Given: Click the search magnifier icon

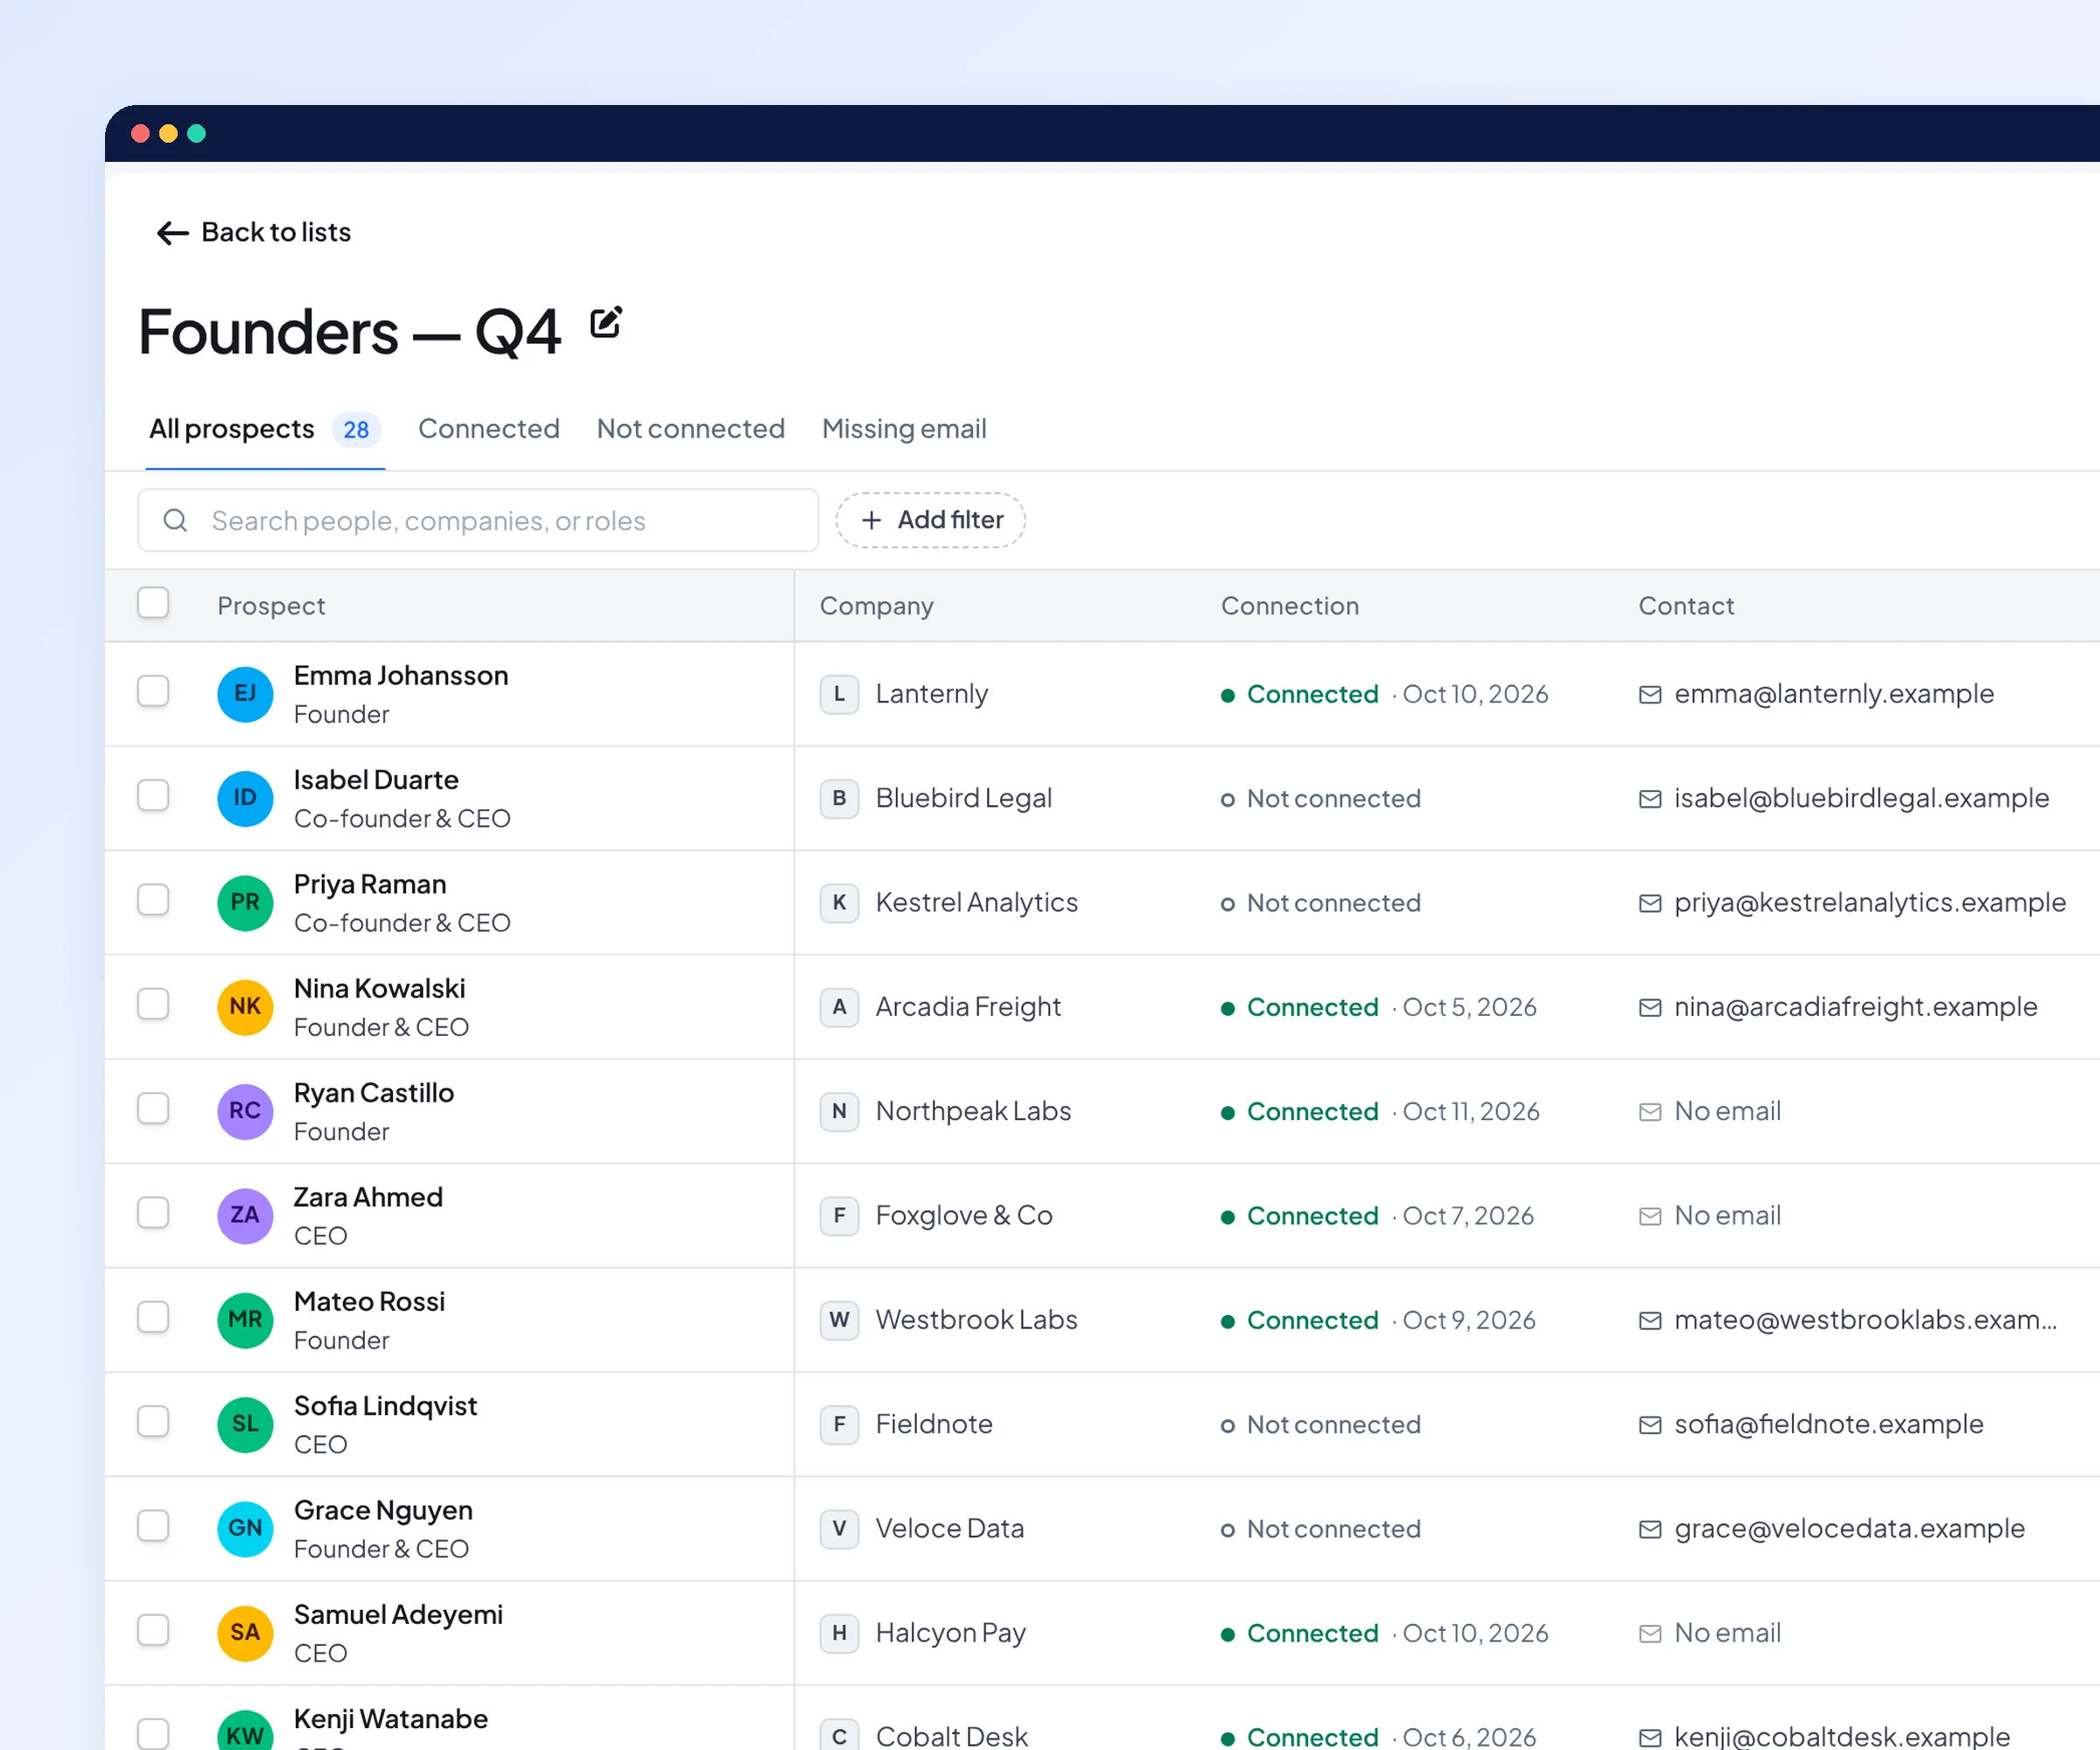Looking at the screenshot, I should (x=175, y=520).
